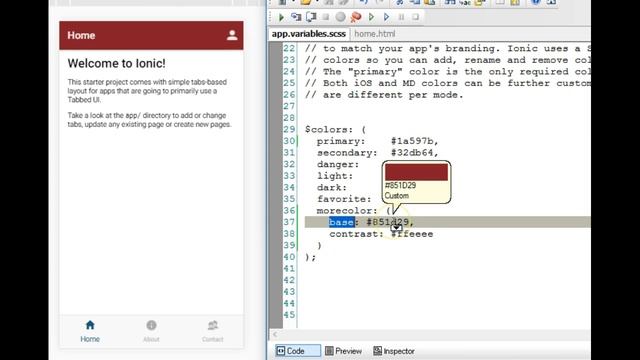Click the closing ');' on line 40
The width and height of the screenshot is (640, 360).
tap(311, 257)
